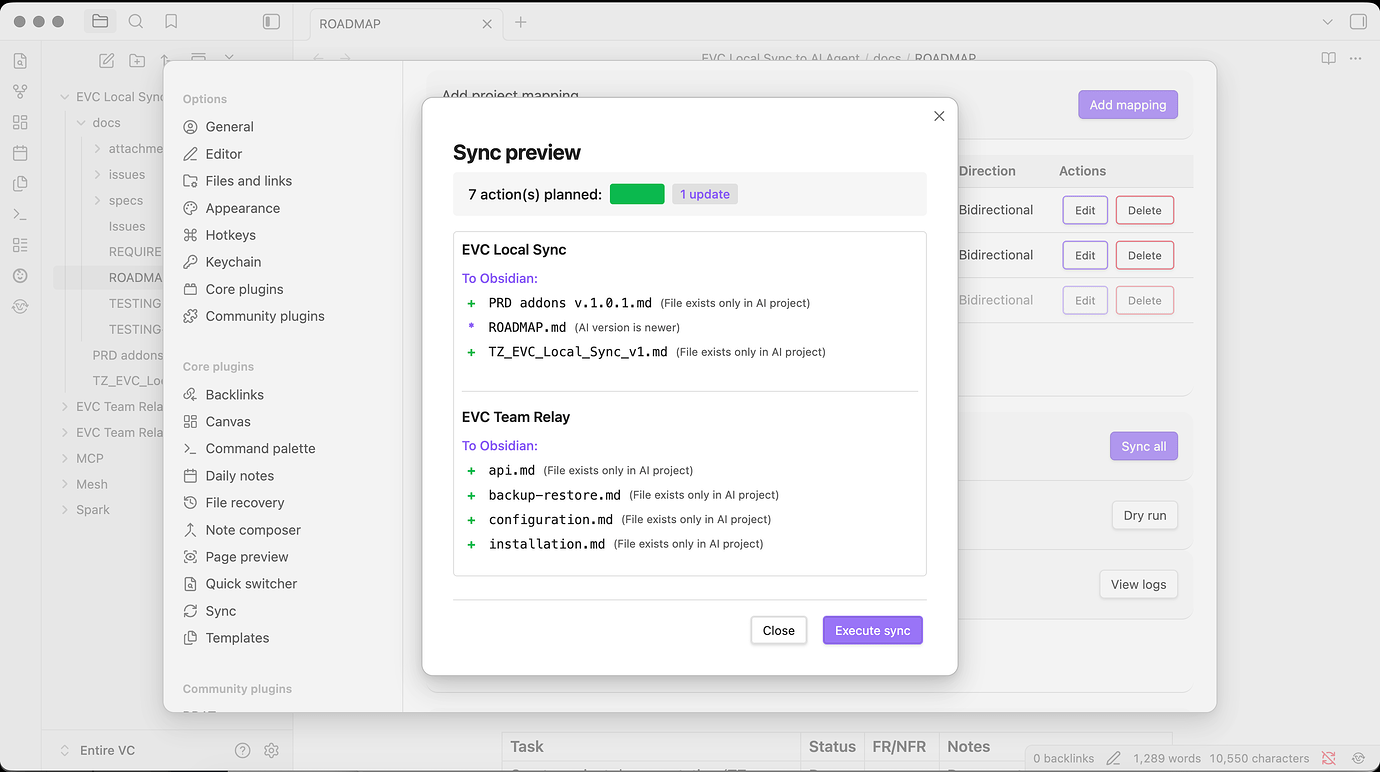Screen dimensions: 1380x772
Task: Expand the Mesh folder
Action: [65, 484]
